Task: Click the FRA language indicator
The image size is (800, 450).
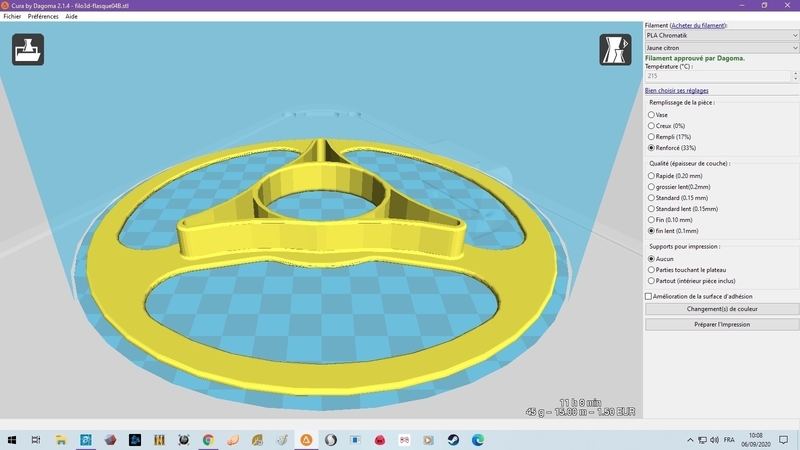Action: [x=729, y=440]
